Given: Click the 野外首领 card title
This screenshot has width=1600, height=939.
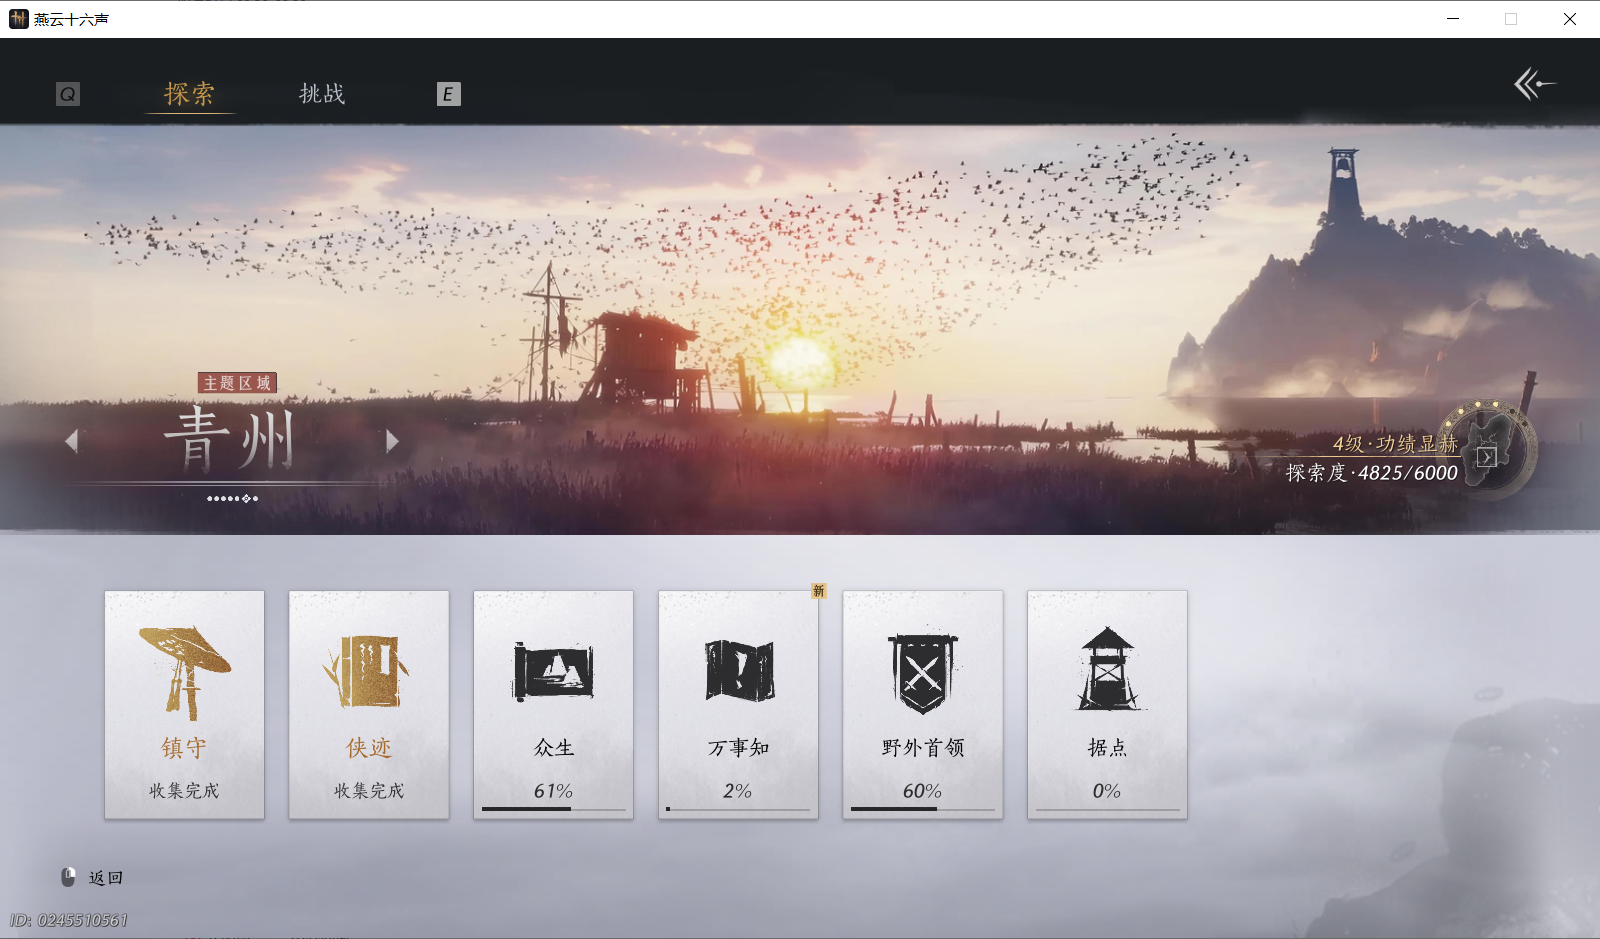Looking at the screenshot, I should click(923, 748).
